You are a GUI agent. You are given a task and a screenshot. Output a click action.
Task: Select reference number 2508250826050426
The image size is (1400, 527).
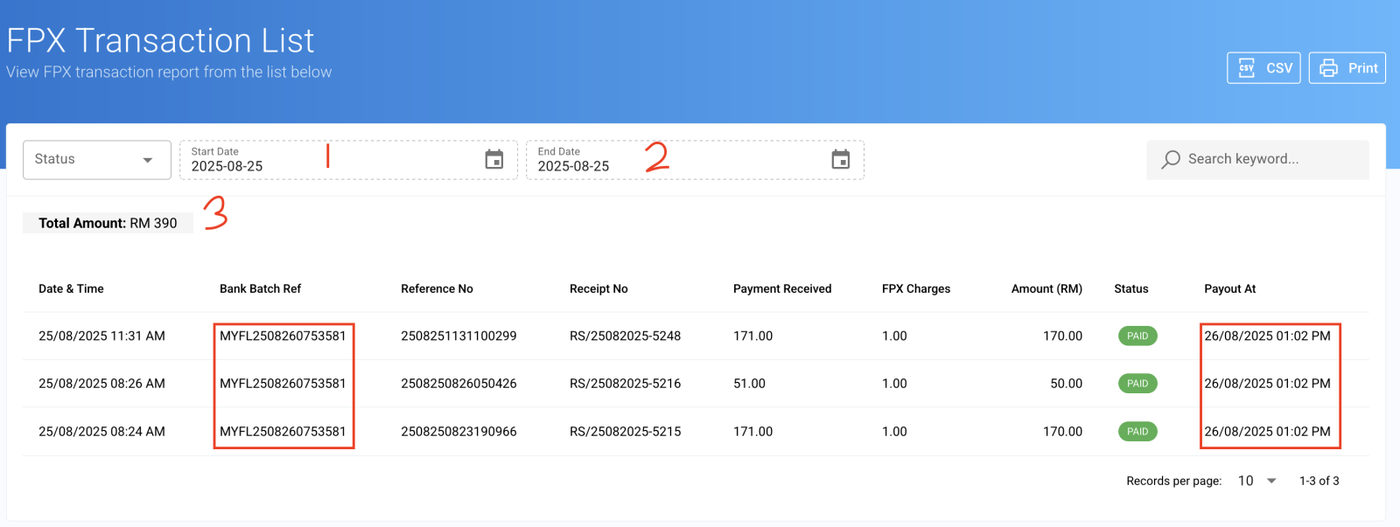458,384
